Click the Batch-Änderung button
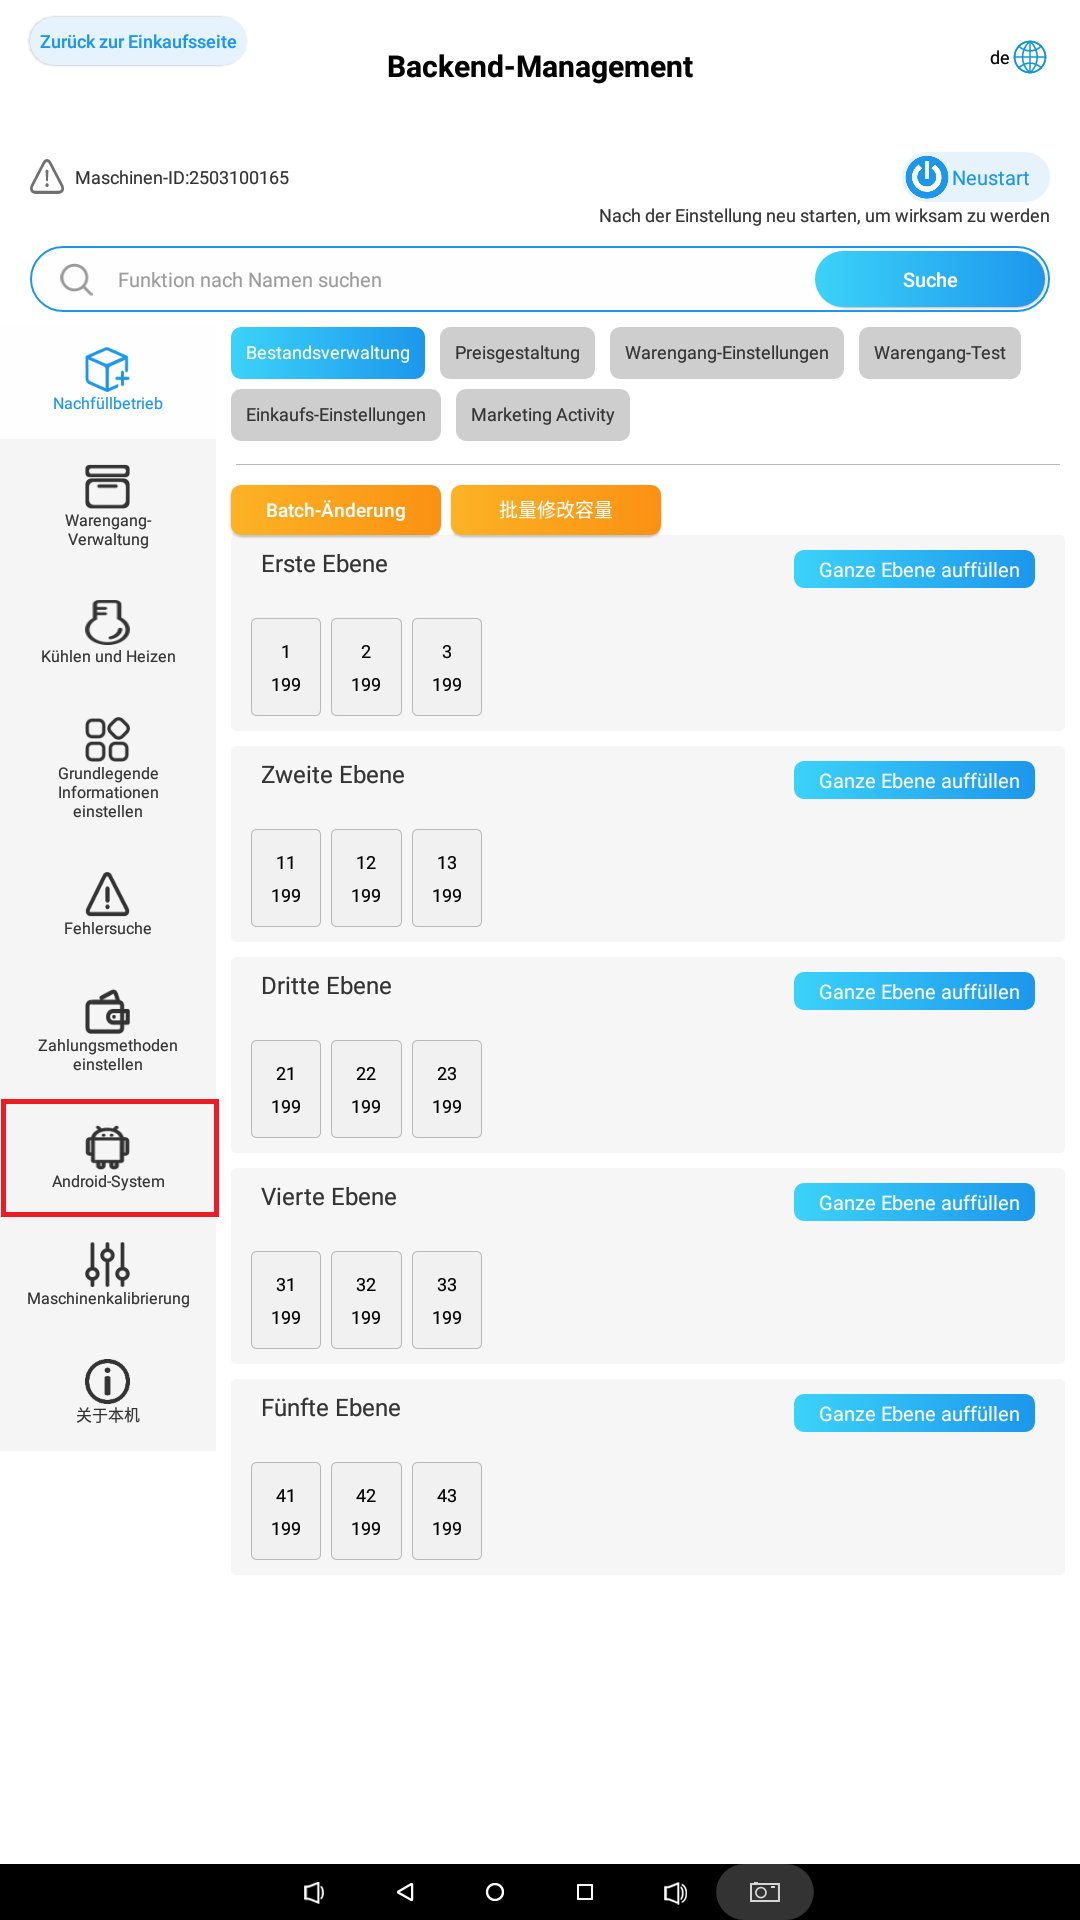1080x1920 pixels. pos(335,510)
